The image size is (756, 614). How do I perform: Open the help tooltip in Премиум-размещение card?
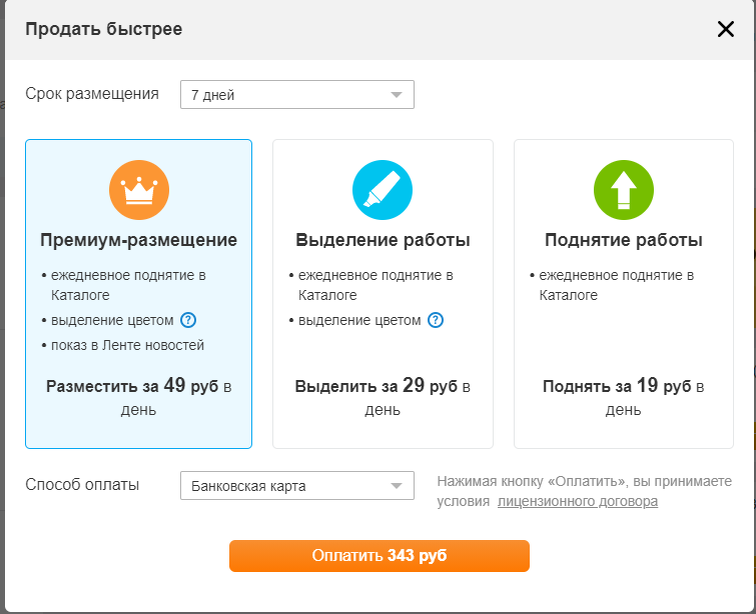click(188, 320)
